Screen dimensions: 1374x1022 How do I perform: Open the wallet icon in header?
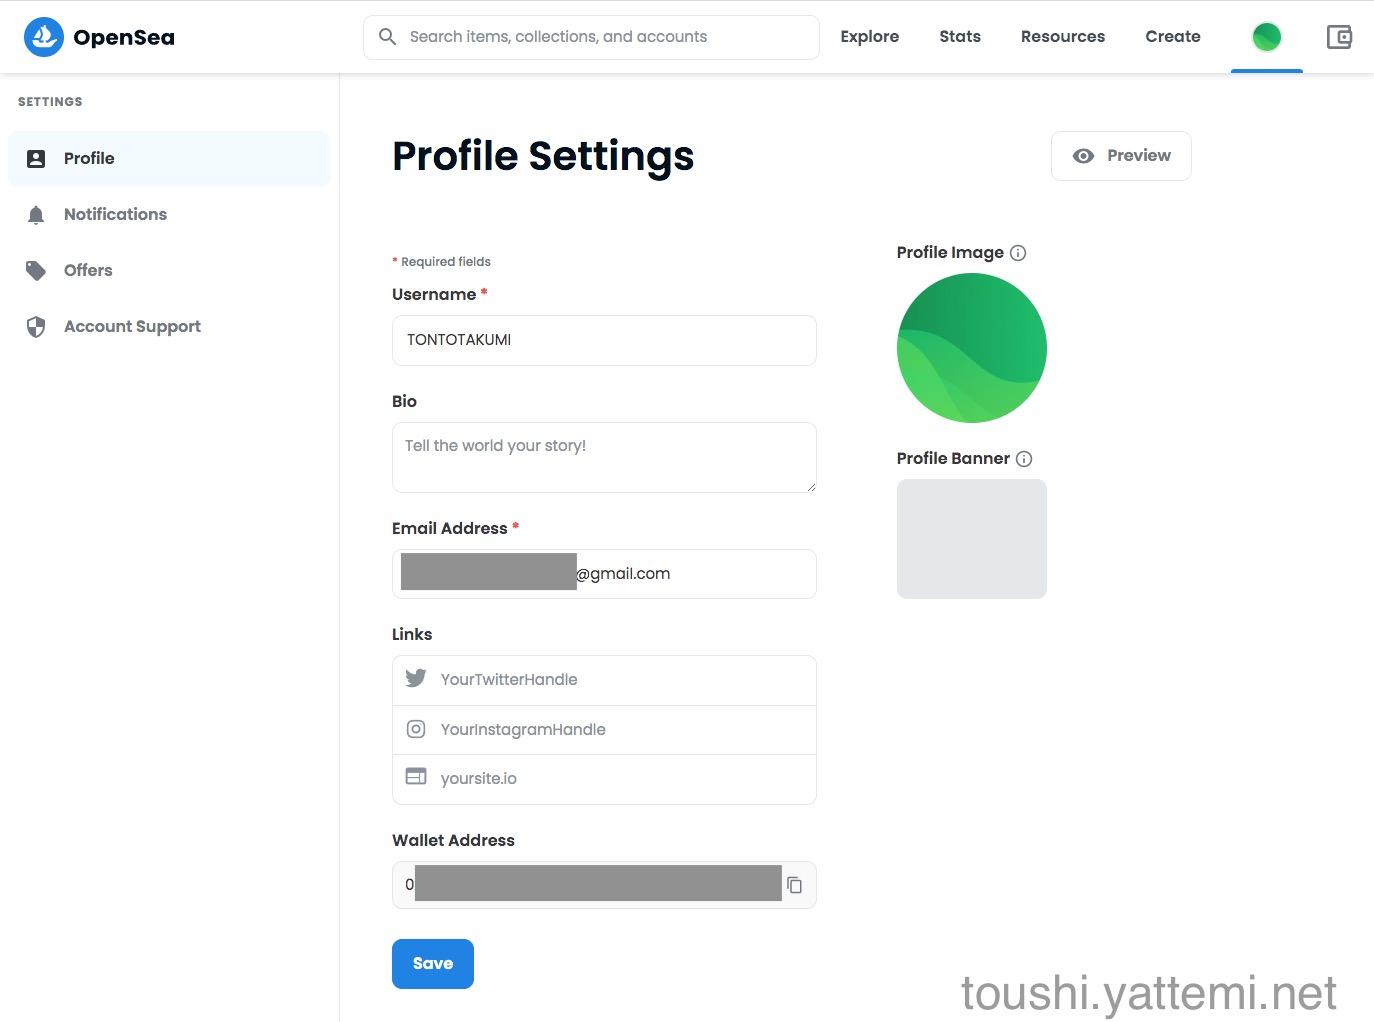tap(1338, 37)
